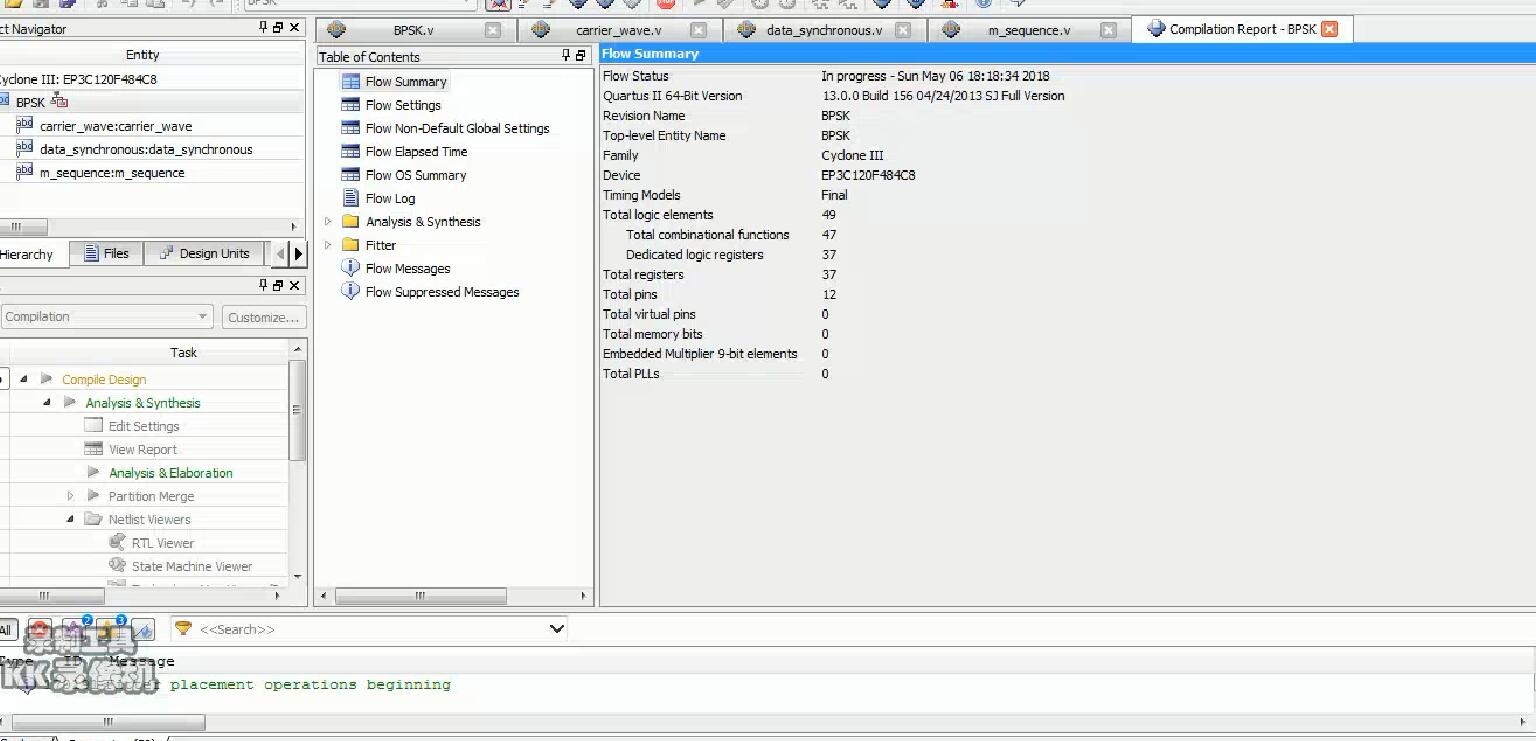1536x741 pixels.
Task: Float the Project Navigator panel
Action: [278, 28]
